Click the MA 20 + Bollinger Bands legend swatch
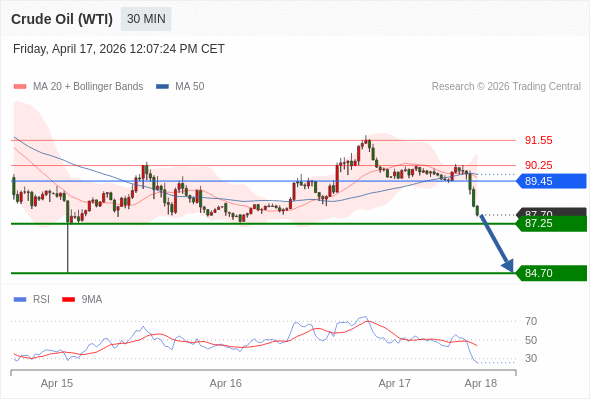The height and width of the screenshot is (400, 590). pos(20,87)
